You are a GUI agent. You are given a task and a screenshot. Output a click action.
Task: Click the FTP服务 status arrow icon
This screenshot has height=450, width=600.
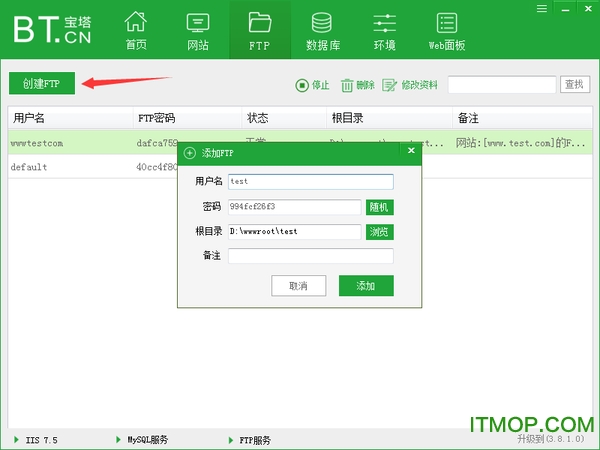(230, 440)
